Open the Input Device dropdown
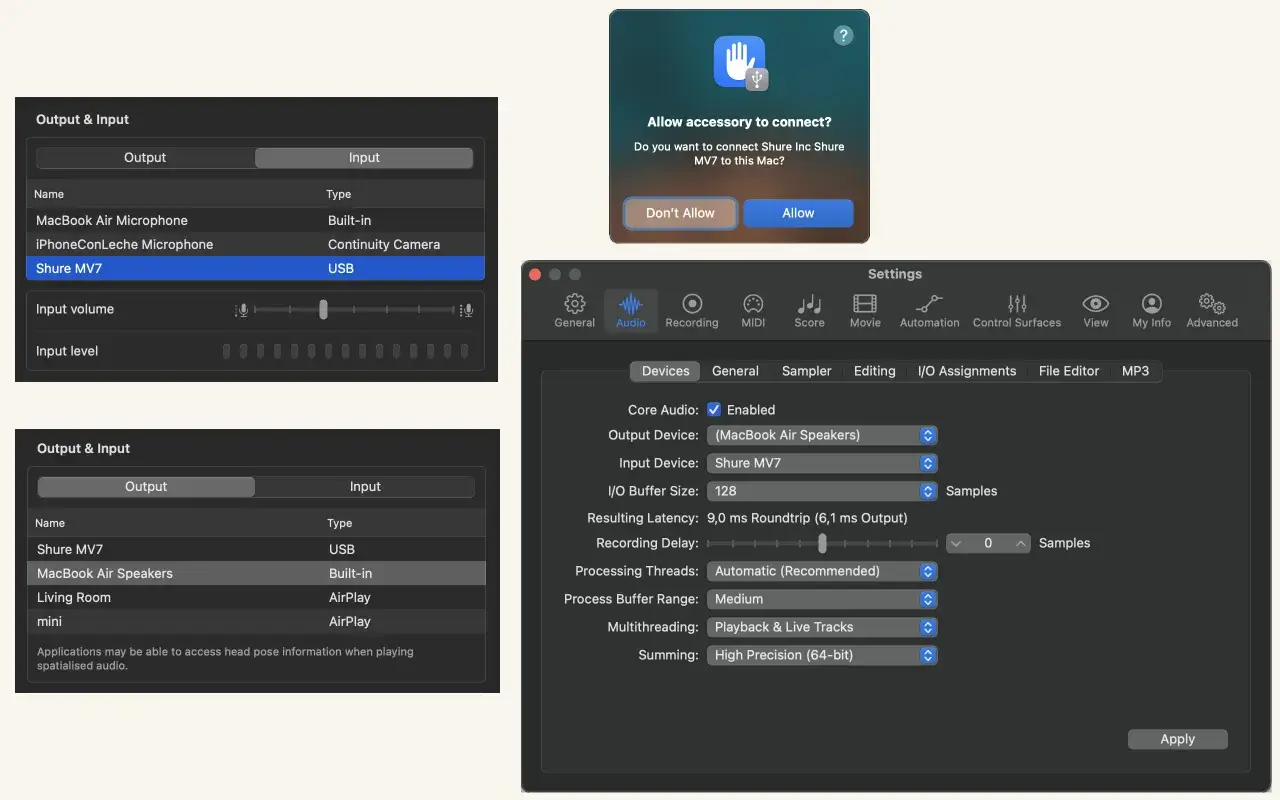 (x=822, y=463)
